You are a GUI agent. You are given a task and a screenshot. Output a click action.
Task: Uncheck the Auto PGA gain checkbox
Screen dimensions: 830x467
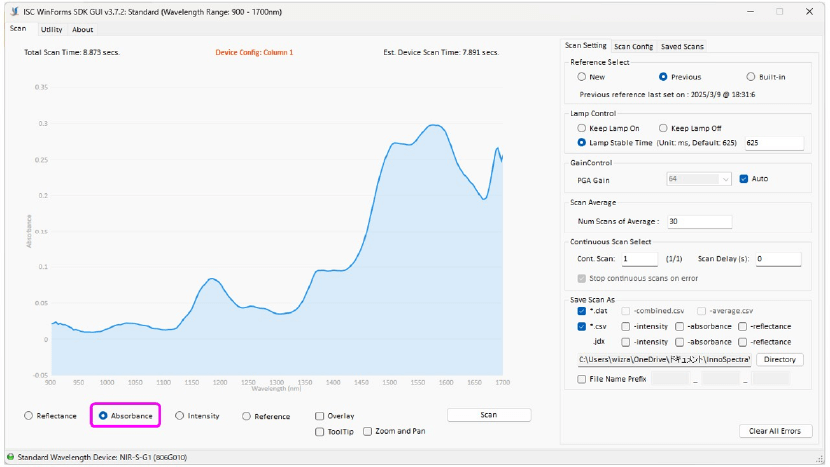coord(743,179)
